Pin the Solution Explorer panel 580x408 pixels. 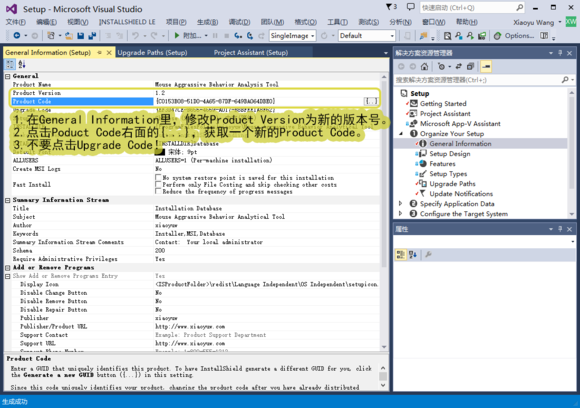(x=560, y=53)
